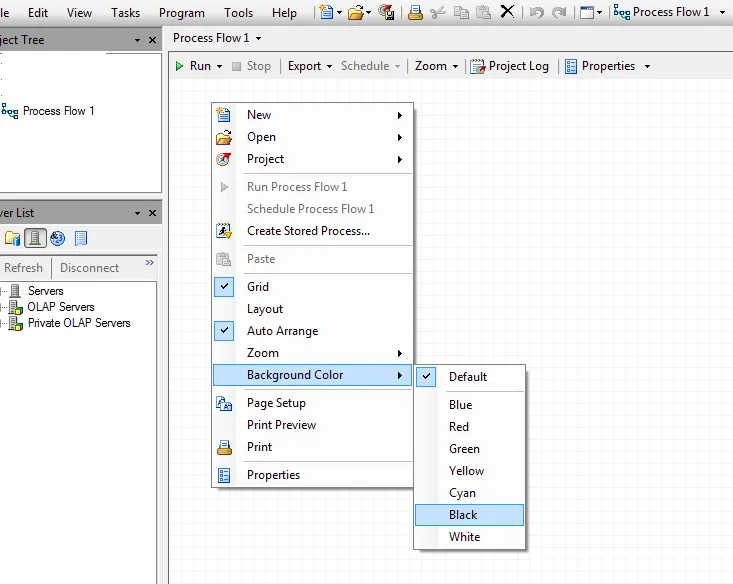Click the Page Setup icon in menu

[x=224, y=403]
